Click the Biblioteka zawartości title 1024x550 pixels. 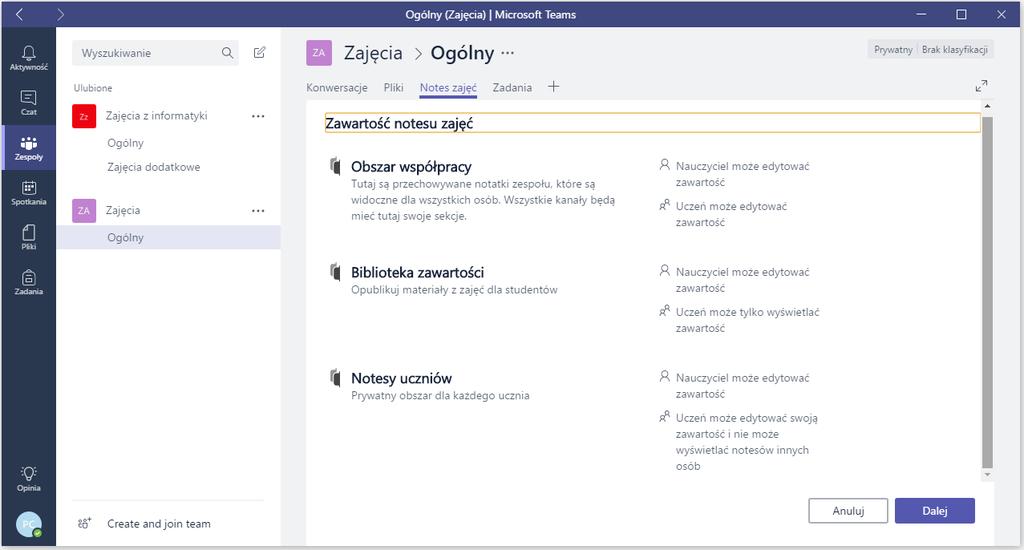click(418, 272)
